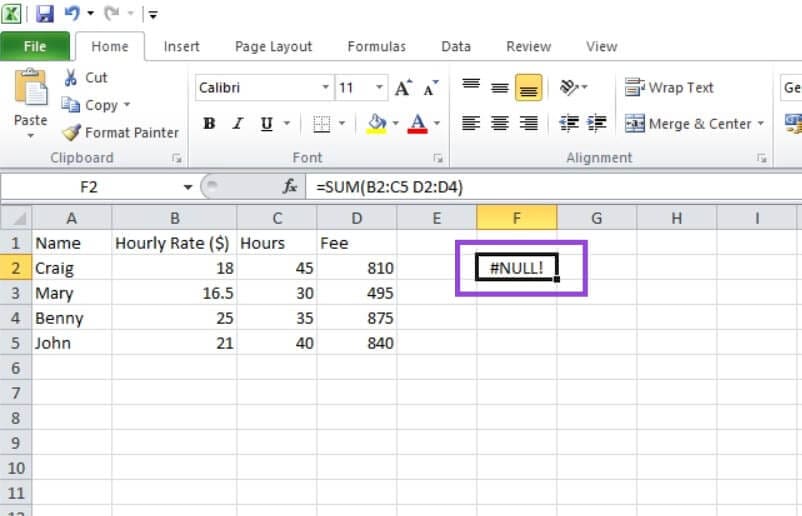This screenshot has height=516, width=802.
Task: Click the Cut scissors icon
Action: pyautogui.click(x=72, y=78)
